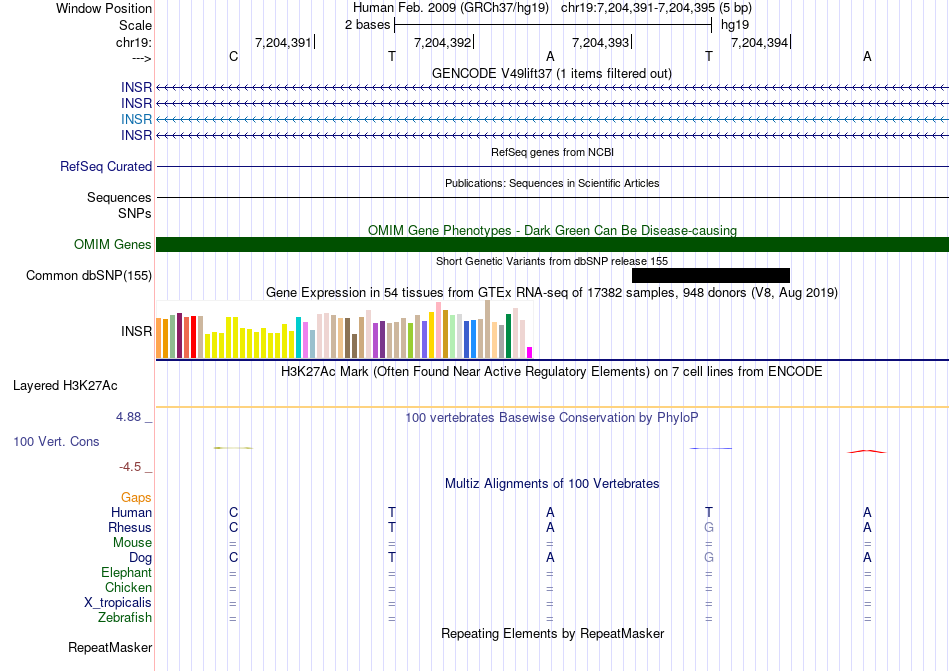The image size is (950, 671).
Task: Click the Window Position track label
Action: click(x=104, y=8)
